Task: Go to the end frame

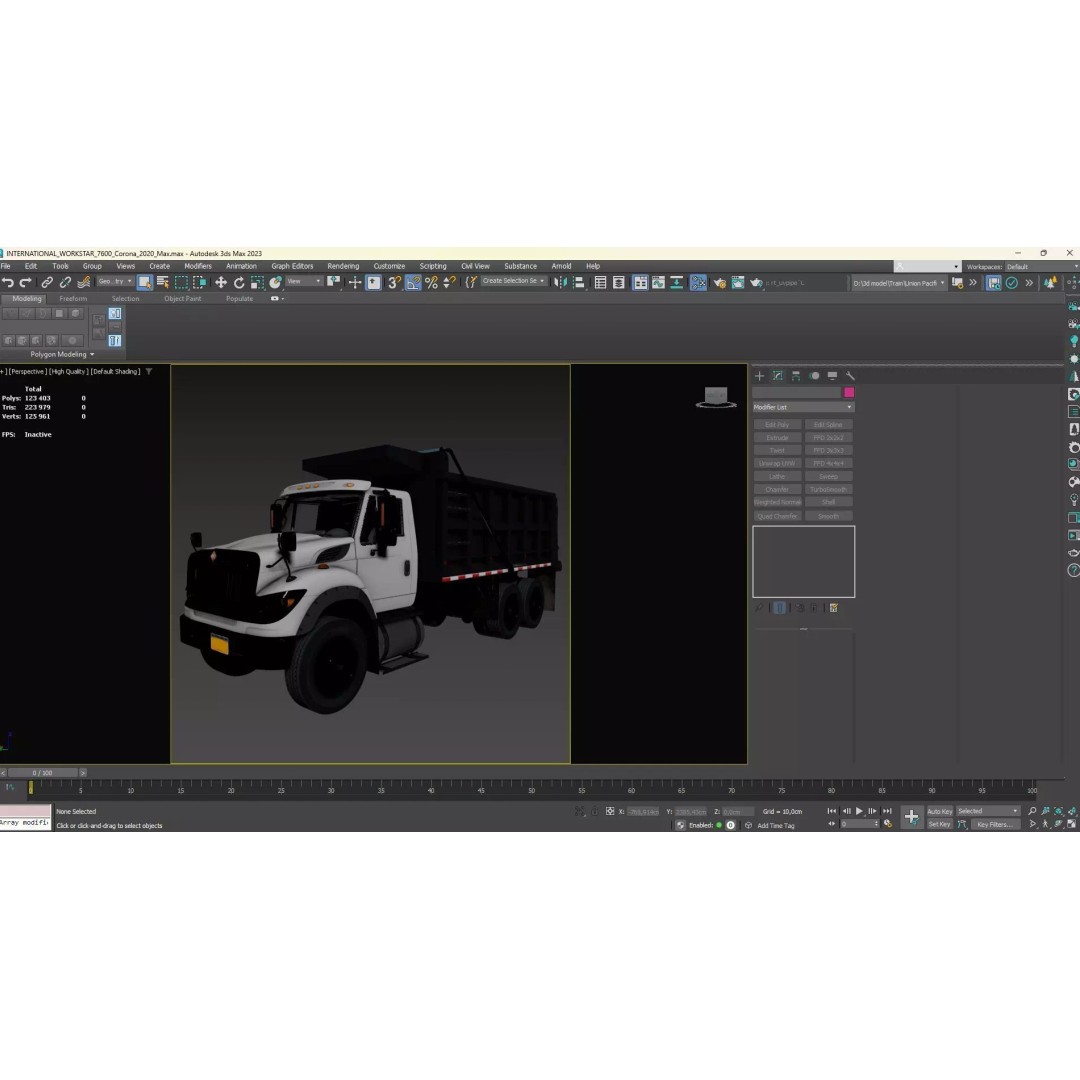Action: (887, 811)
